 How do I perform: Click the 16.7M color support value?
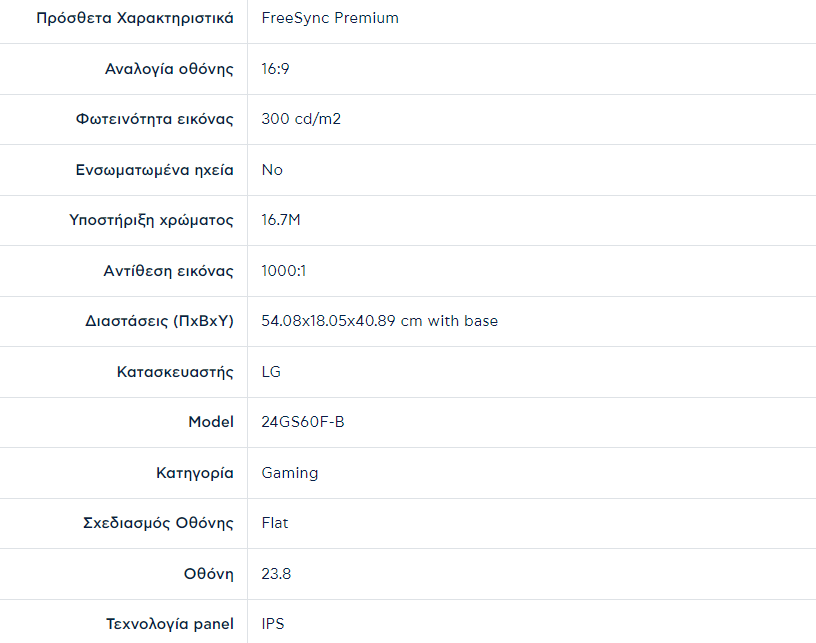click(281, 220)
